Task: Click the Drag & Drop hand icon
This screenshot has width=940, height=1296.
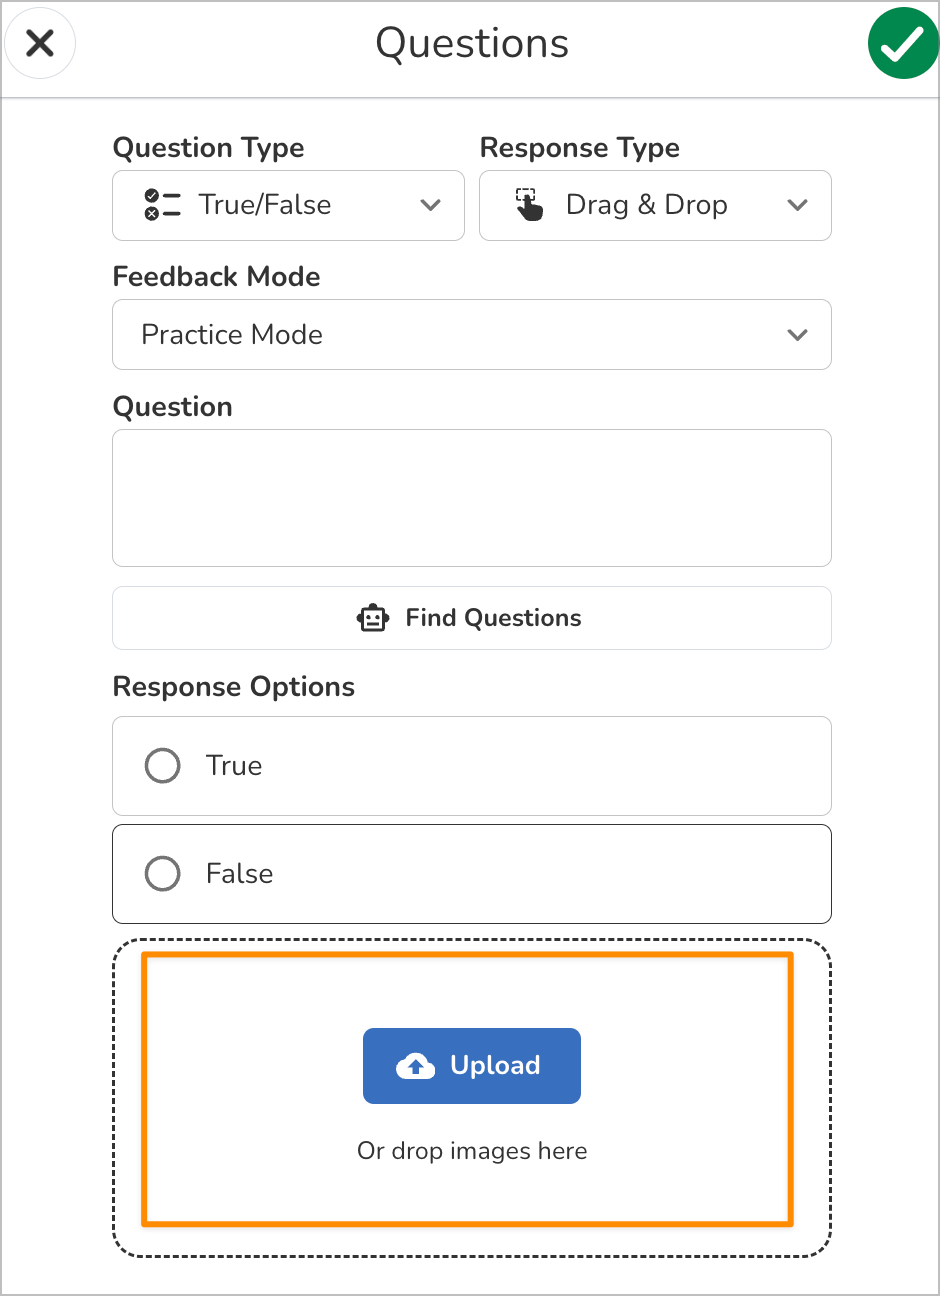Action: pyautogui.click(x=529, y=205)
